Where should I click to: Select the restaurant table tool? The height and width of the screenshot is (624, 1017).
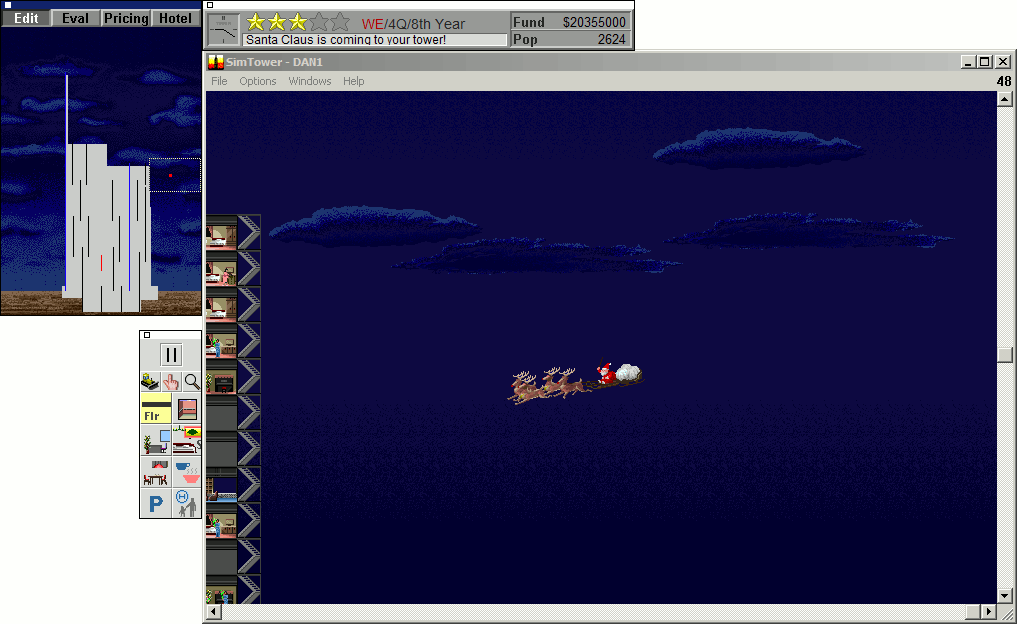click(x=156, y=472)
